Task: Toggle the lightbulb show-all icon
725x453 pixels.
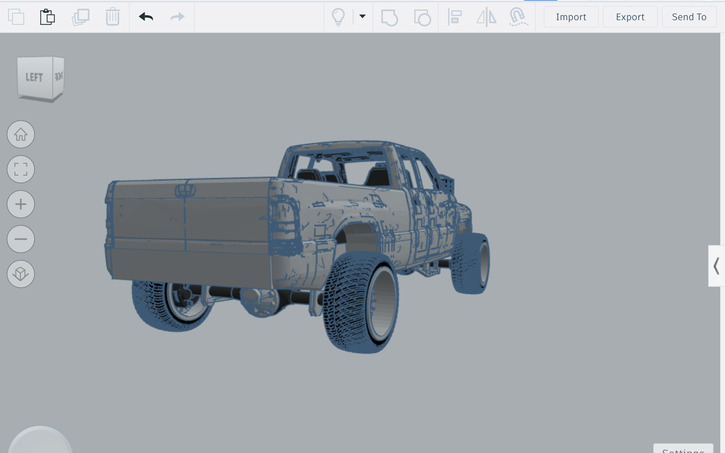Action: tap(338, 17)
